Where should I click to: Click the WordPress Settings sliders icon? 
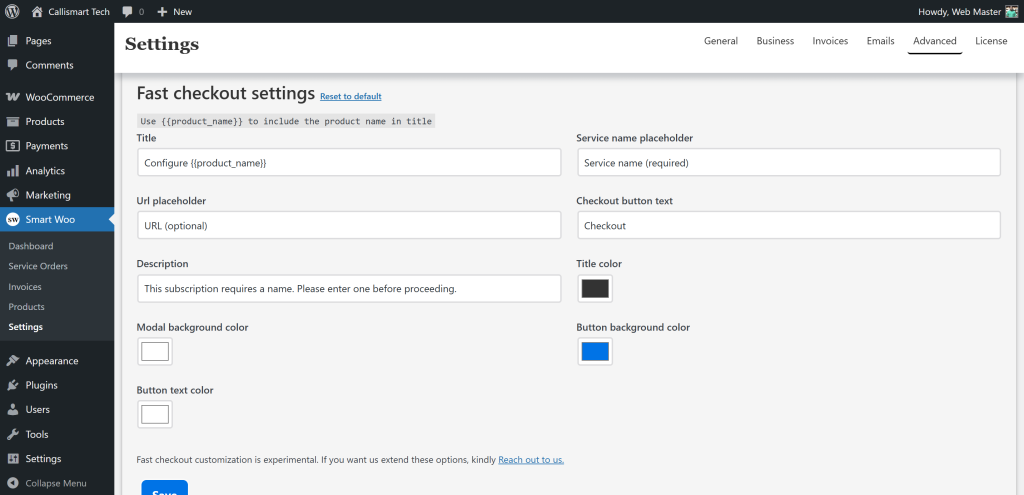click(12, 458)
